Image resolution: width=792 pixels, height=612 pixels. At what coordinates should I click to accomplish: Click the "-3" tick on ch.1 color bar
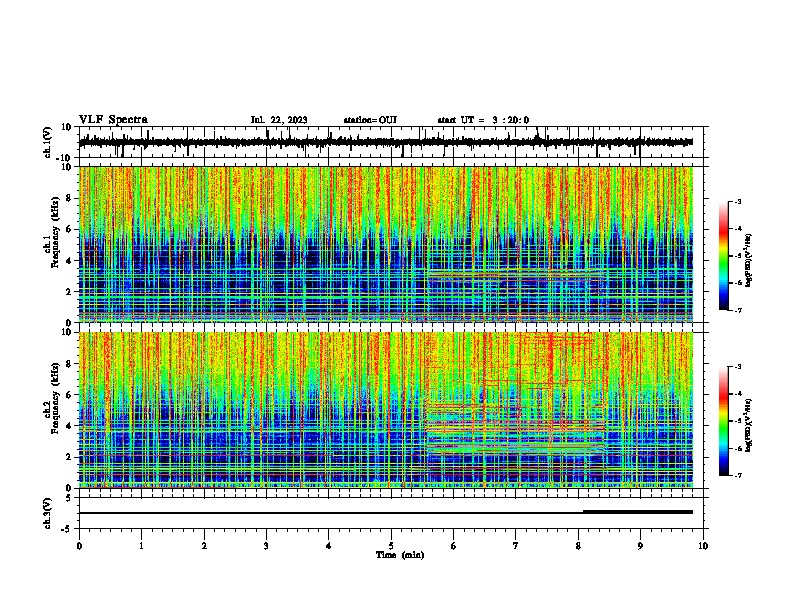coord(737,202)
